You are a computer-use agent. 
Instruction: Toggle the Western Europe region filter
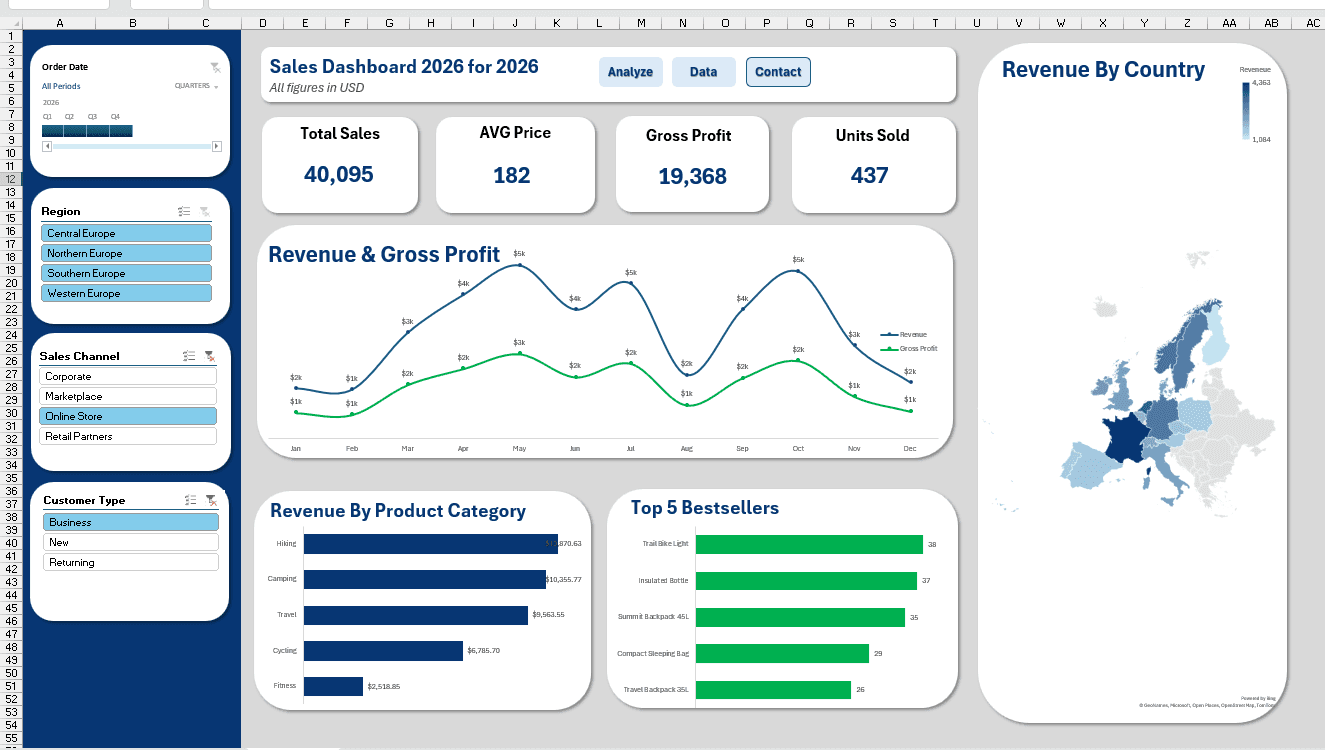point(126,293)
